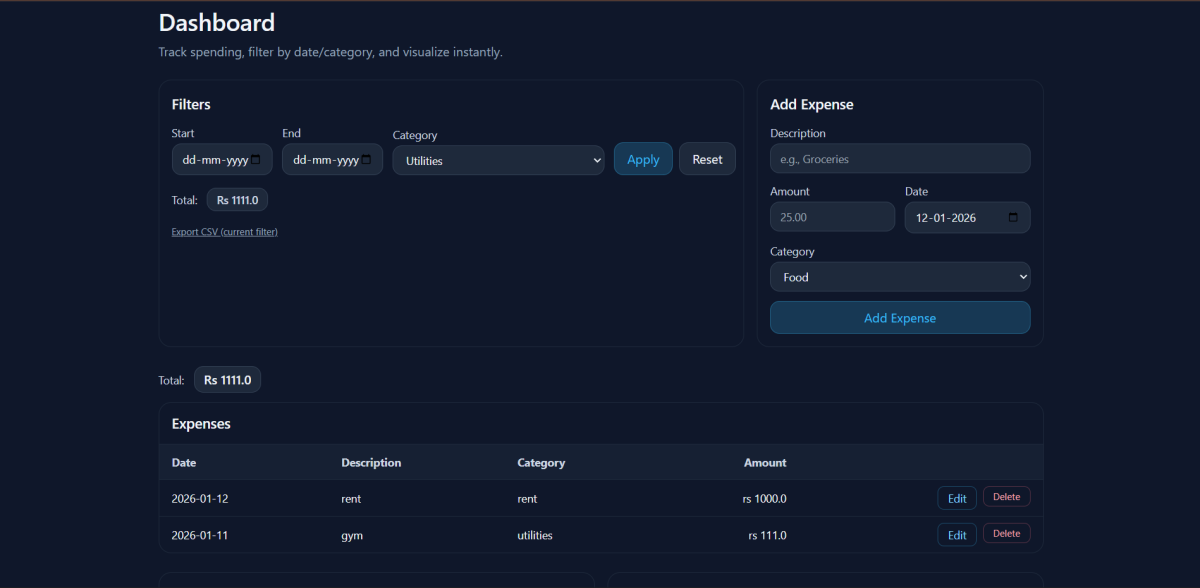Image resolution: width=1200 pixels, height=588 pixels.
Task: Focus the Description input with Groceries placeholder
Action: click(899, 159)
